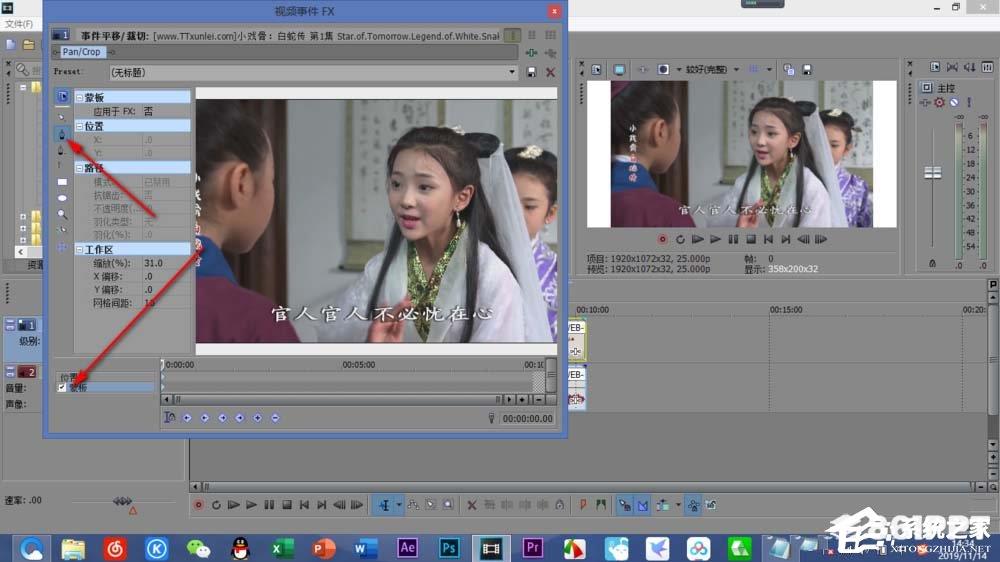Toggle Ignore Event Grouping button
The height and width of the screenshot is (562, 1000).
[711, 505]
